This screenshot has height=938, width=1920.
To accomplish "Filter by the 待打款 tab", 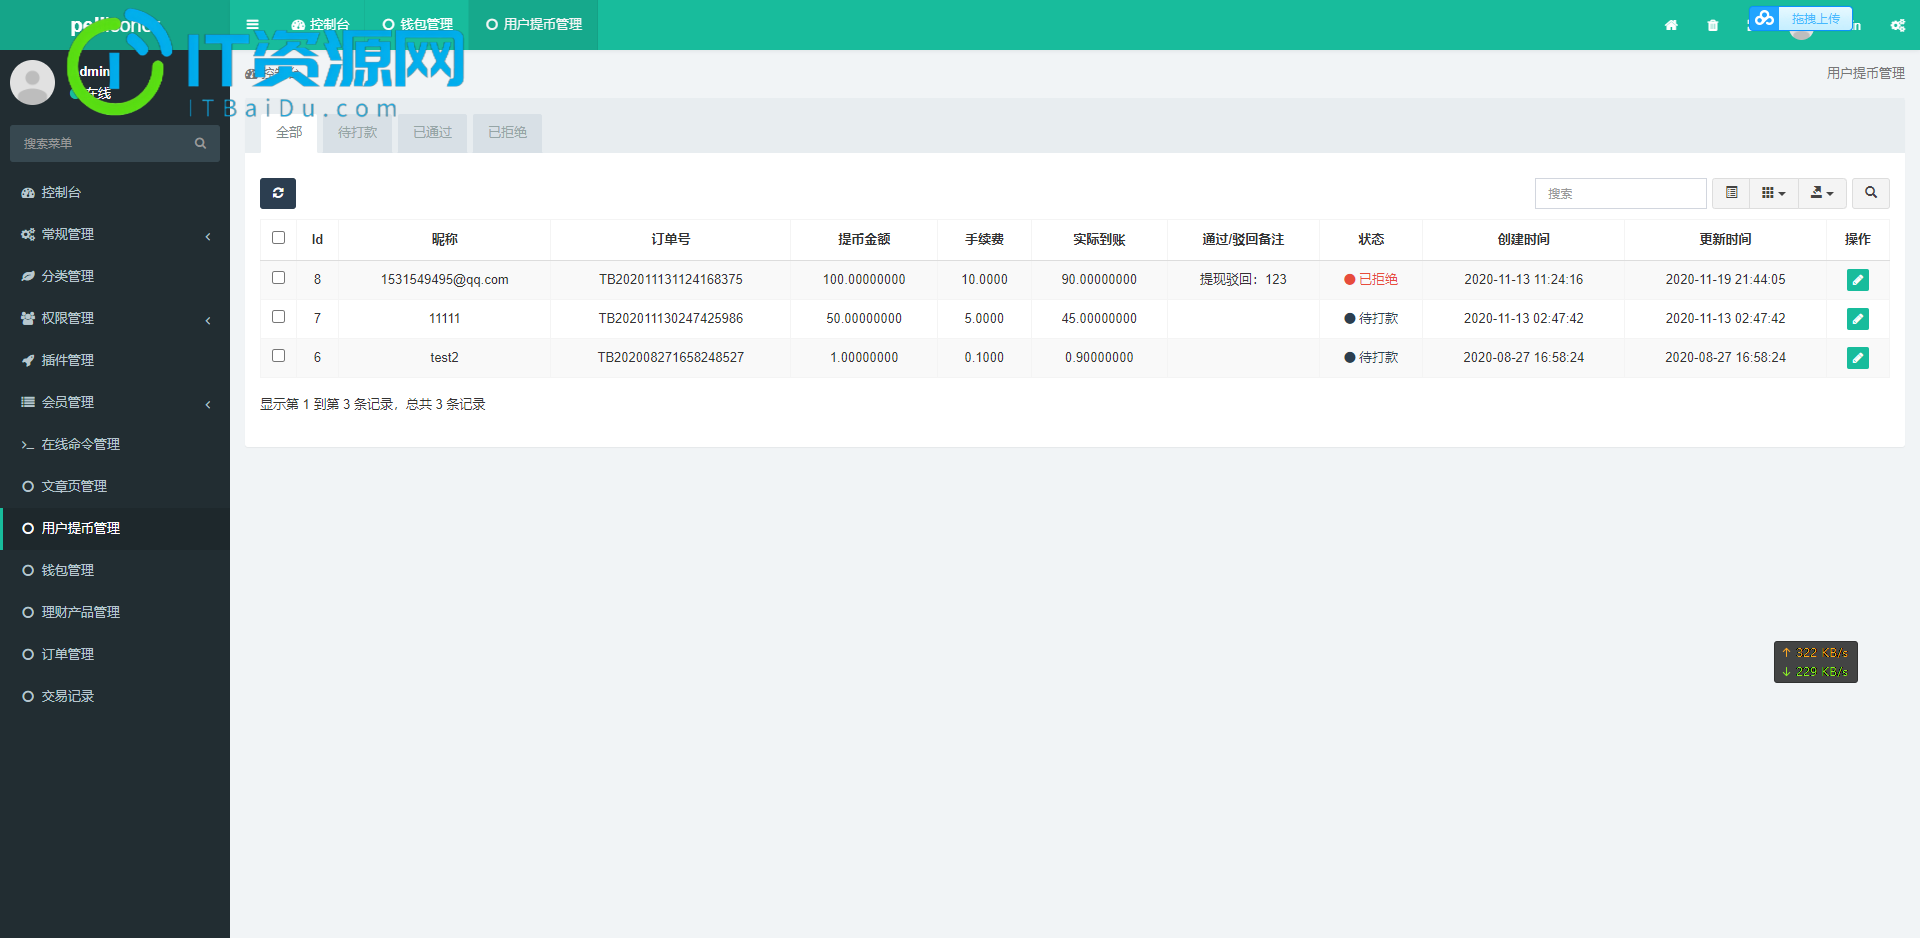I will pos(357,132).
